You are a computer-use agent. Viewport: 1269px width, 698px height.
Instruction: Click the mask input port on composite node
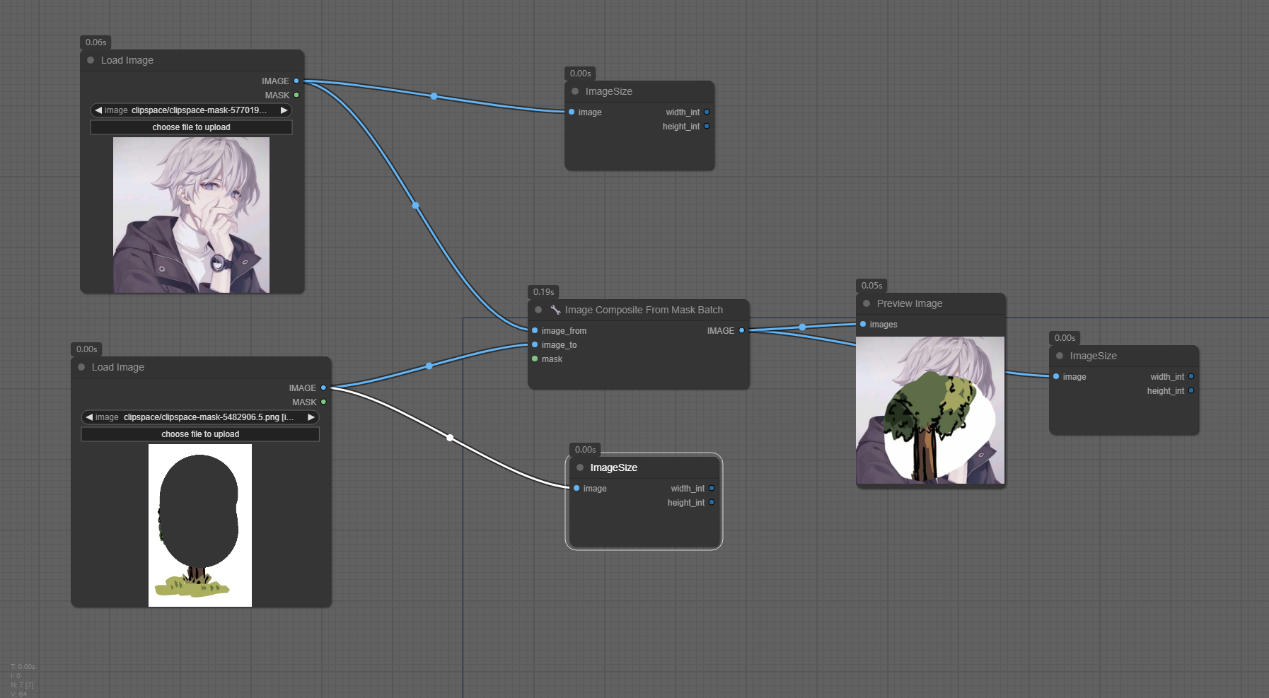(x=535, y=359)
